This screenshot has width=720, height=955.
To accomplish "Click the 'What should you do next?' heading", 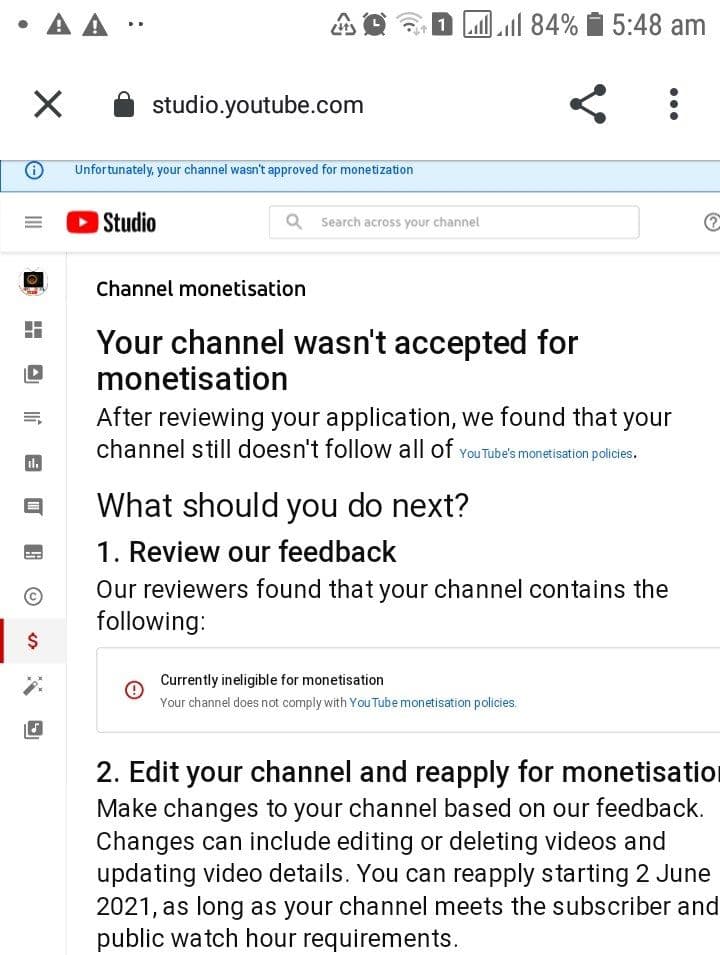I will [x=283, y=506].
